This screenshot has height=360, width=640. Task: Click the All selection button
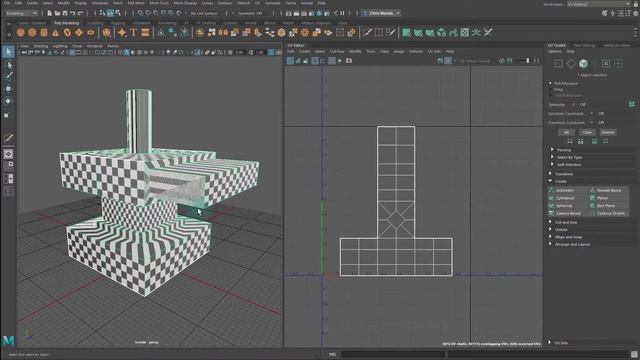click(x=567, y=132)
